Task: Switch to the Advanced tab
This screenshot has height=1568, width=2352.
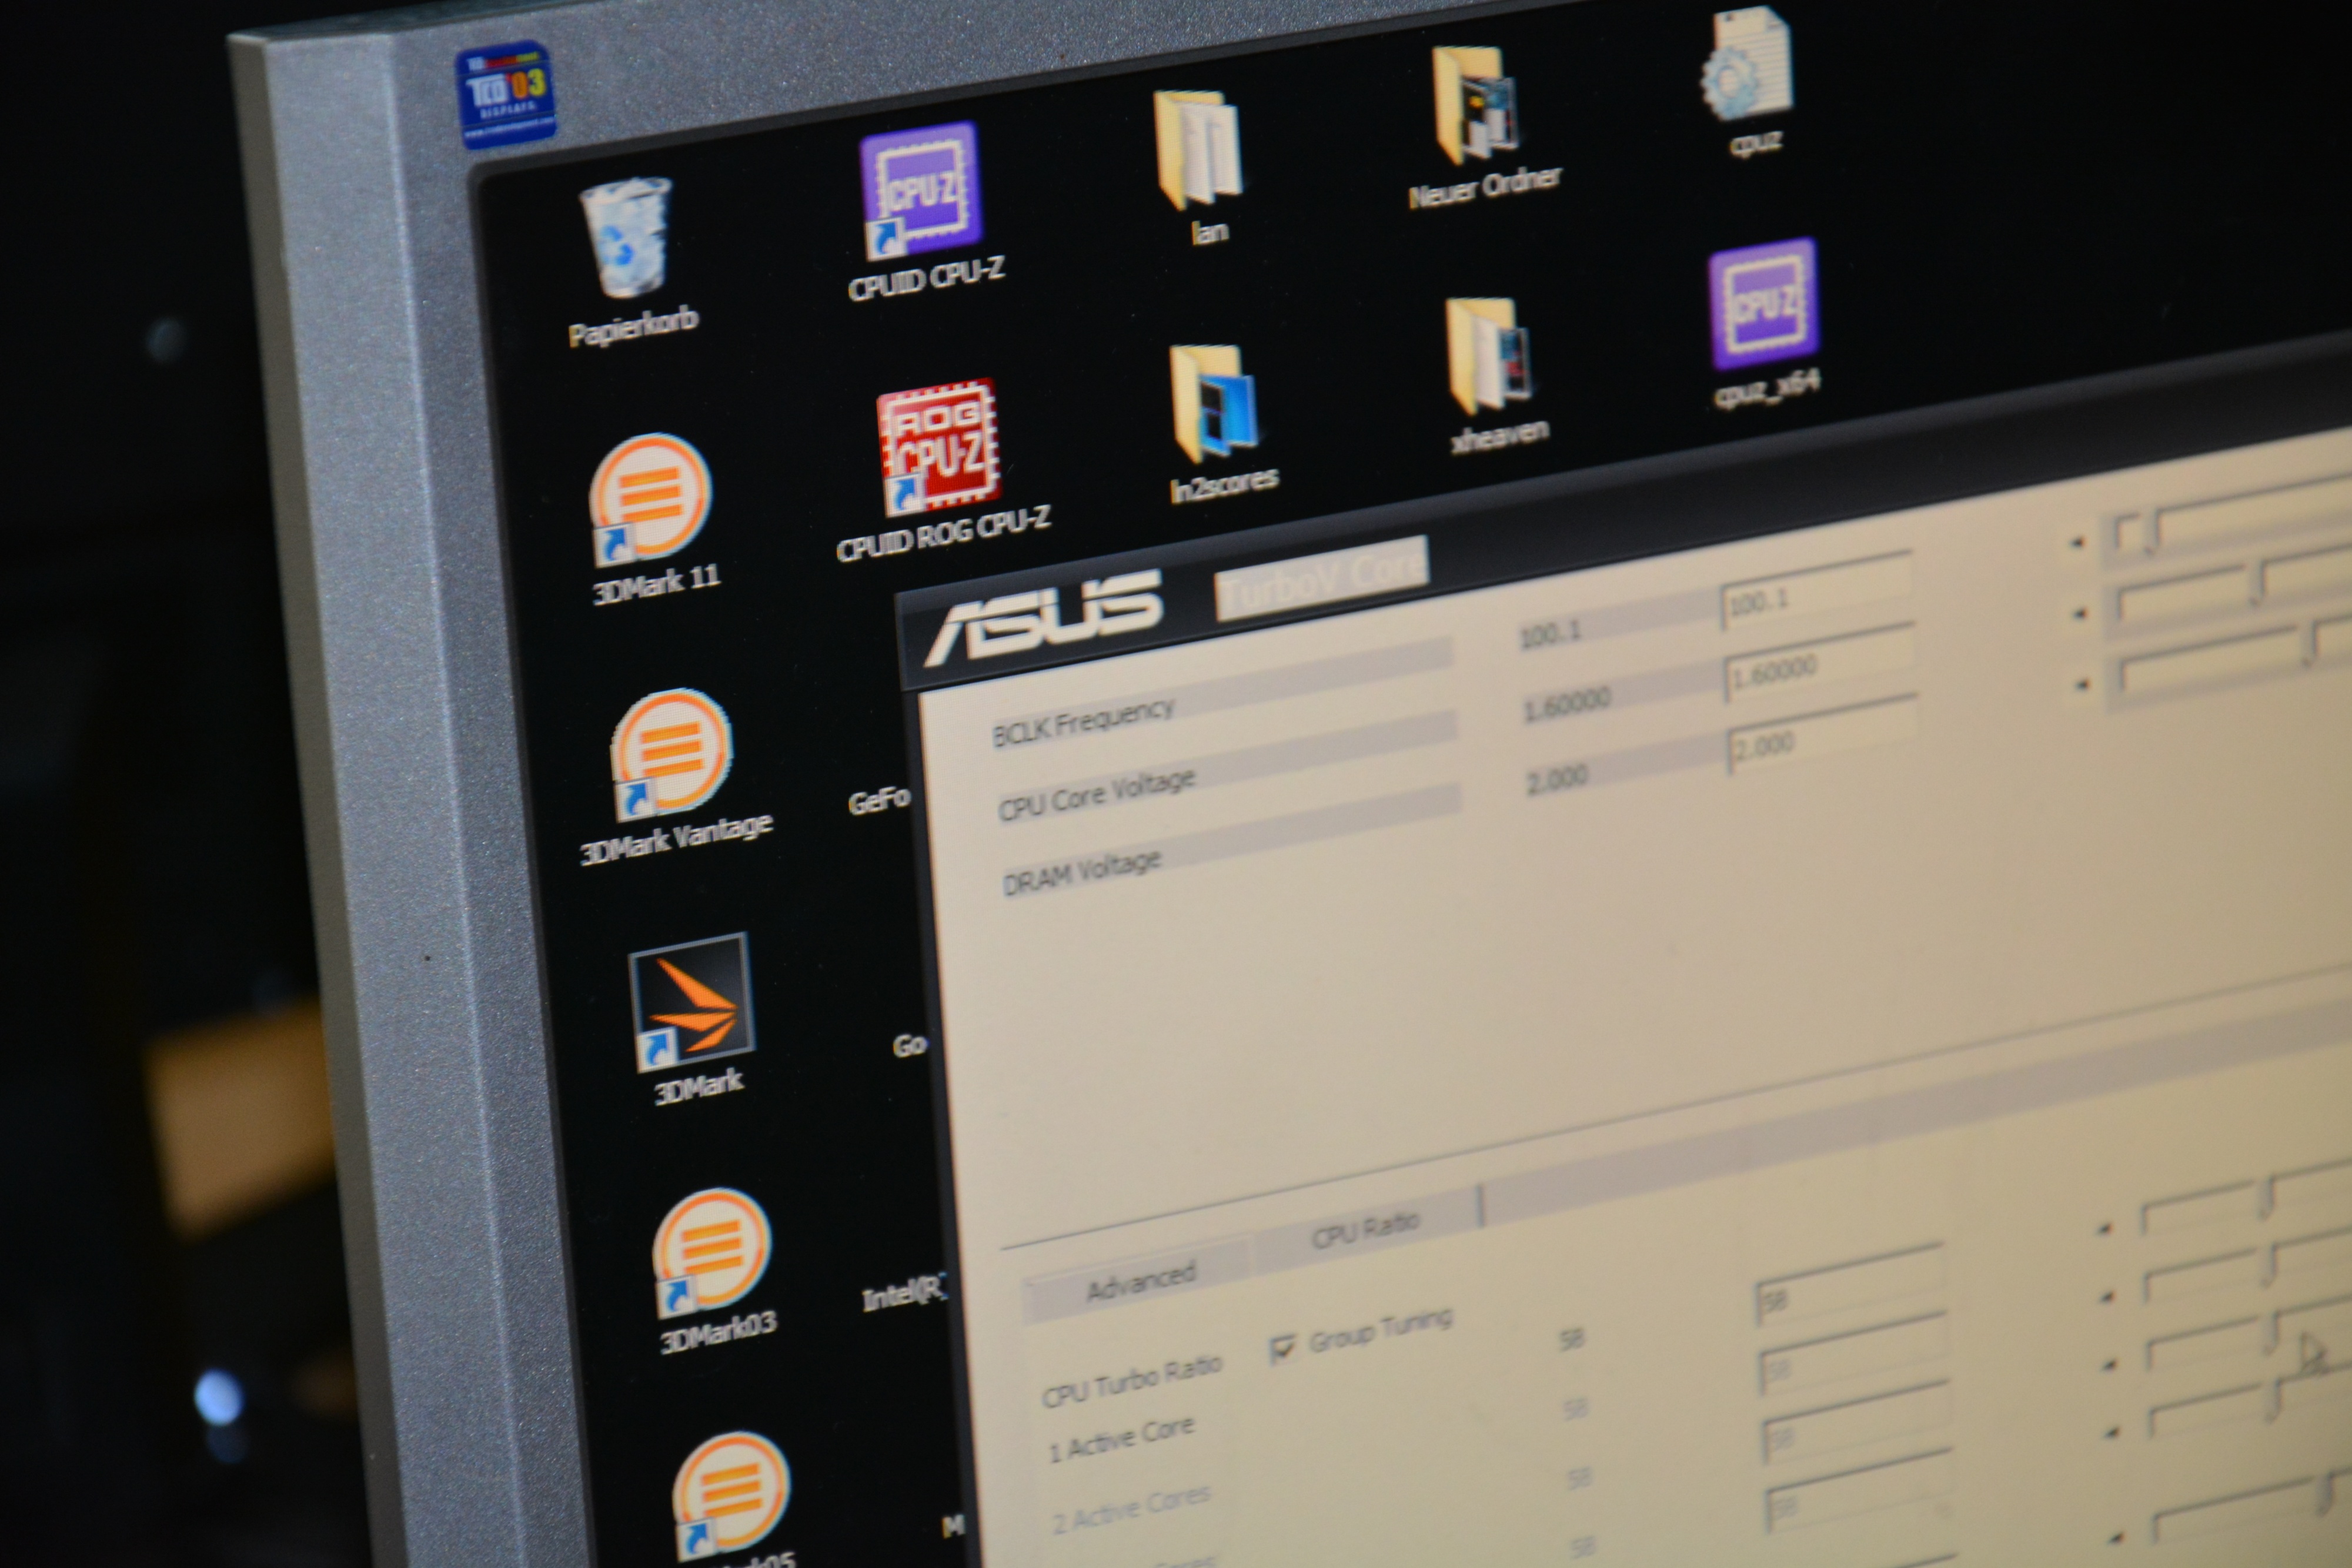Action: tap(1140, 1283)
